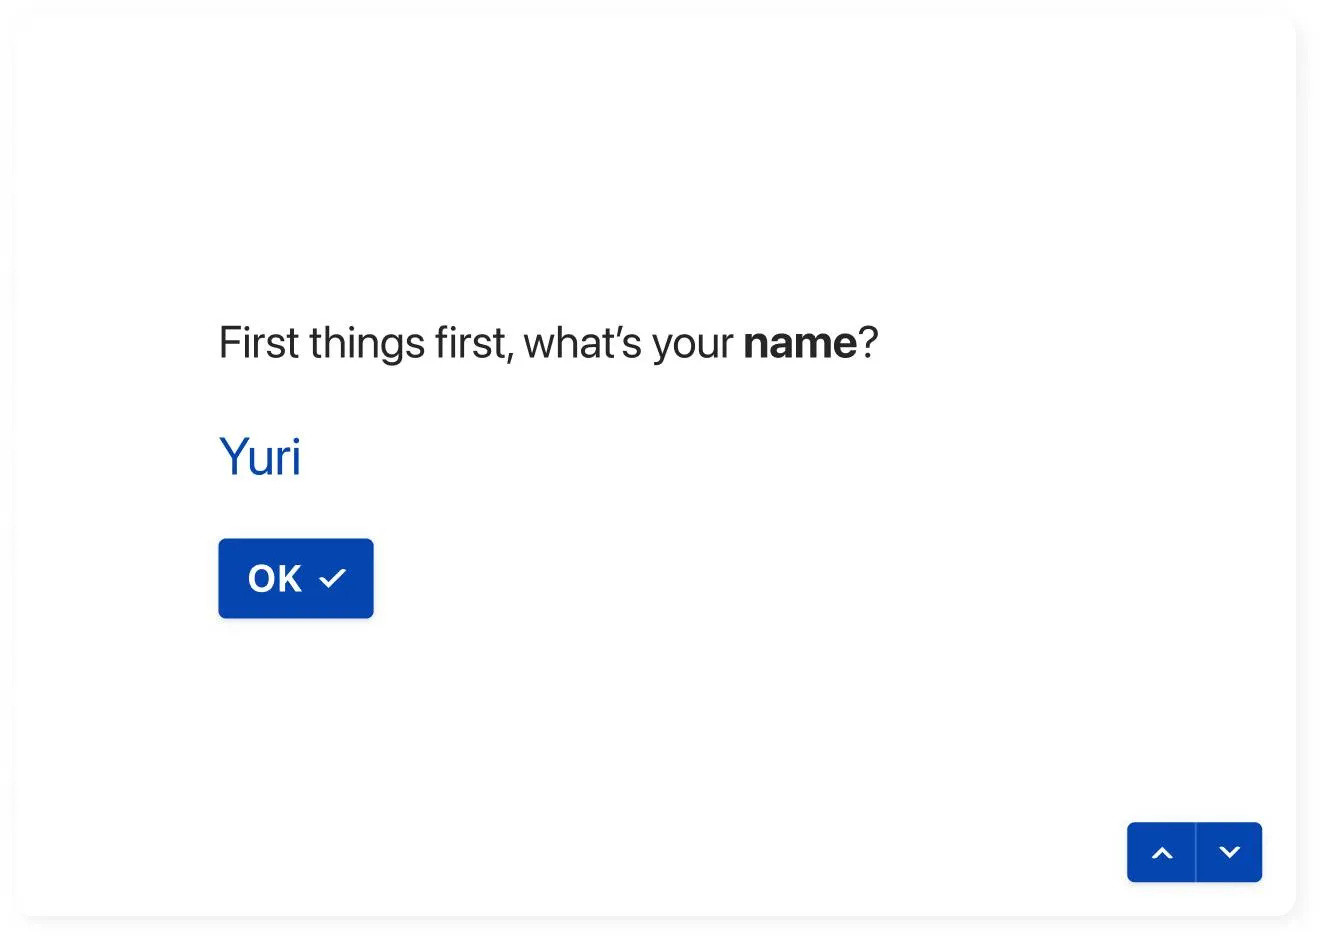Go to the previous question
The width and height of the screenshot is (1320, 940).
point(1161,853)
